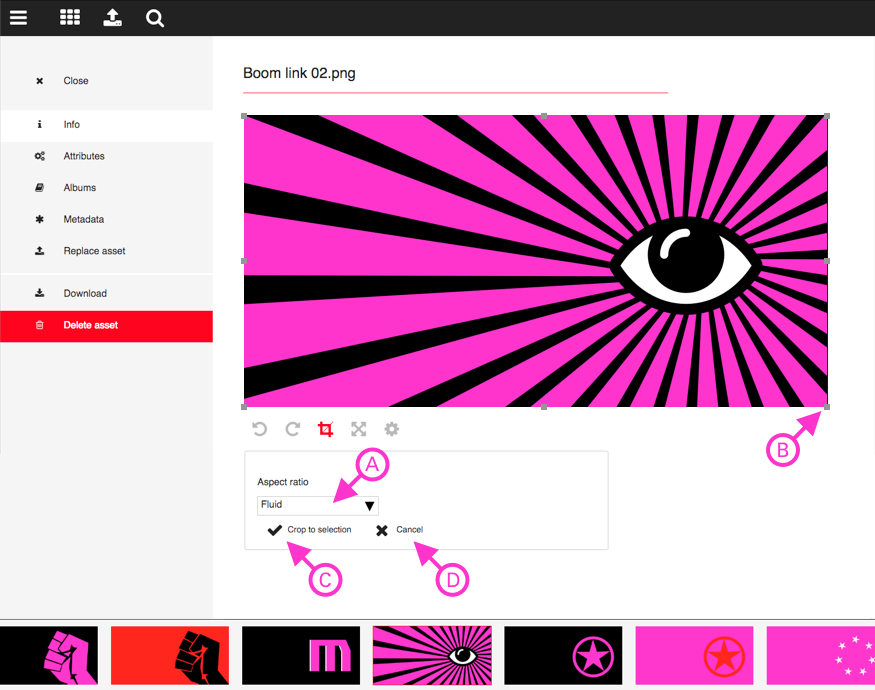Click the checkmark icon beside Crop to selection
The image size is (875, 690).
click(x=275, y=530)
